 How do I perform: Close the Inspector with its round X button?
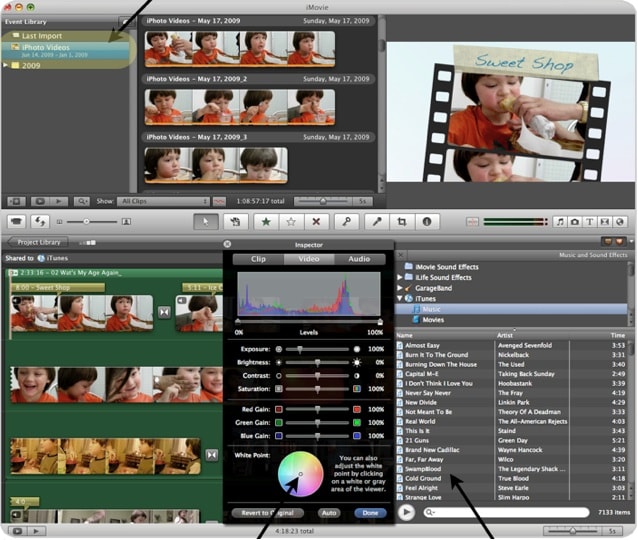tap(227, 244)
